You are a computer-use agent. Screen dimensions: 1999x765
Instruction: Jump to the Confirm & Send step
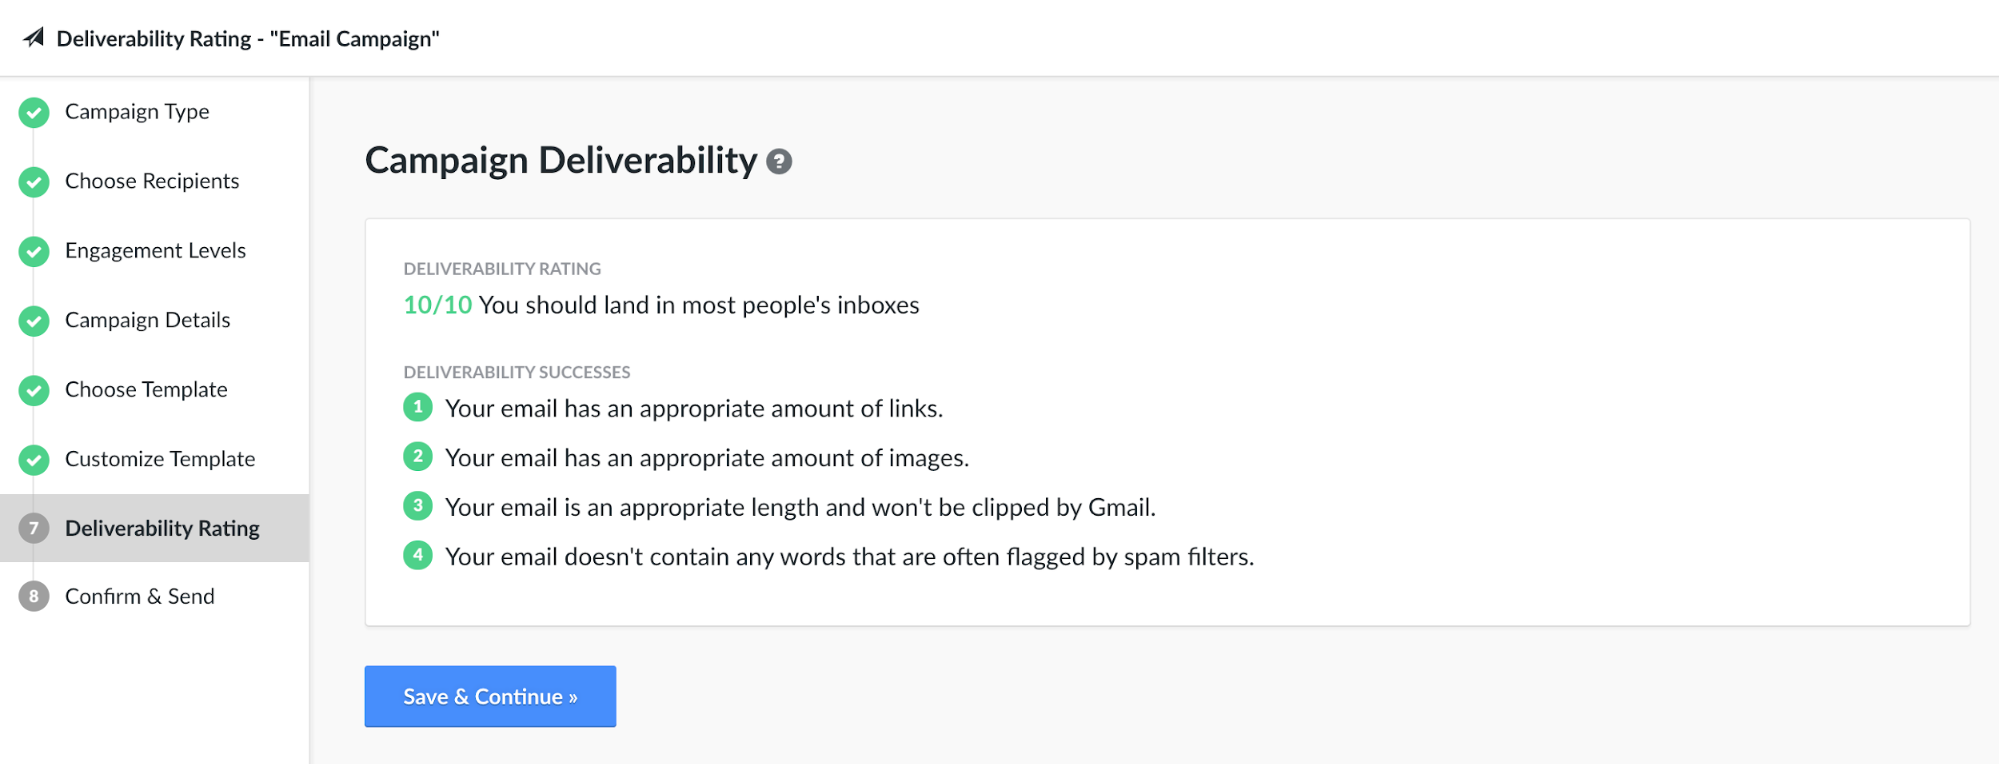[x=140, y=597]
